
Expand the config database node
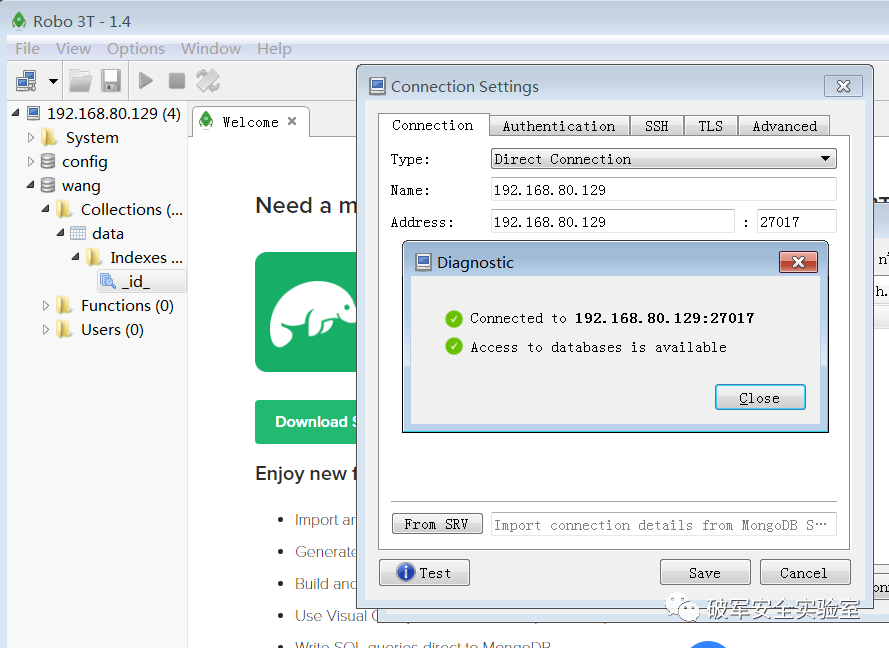[31, 162]
